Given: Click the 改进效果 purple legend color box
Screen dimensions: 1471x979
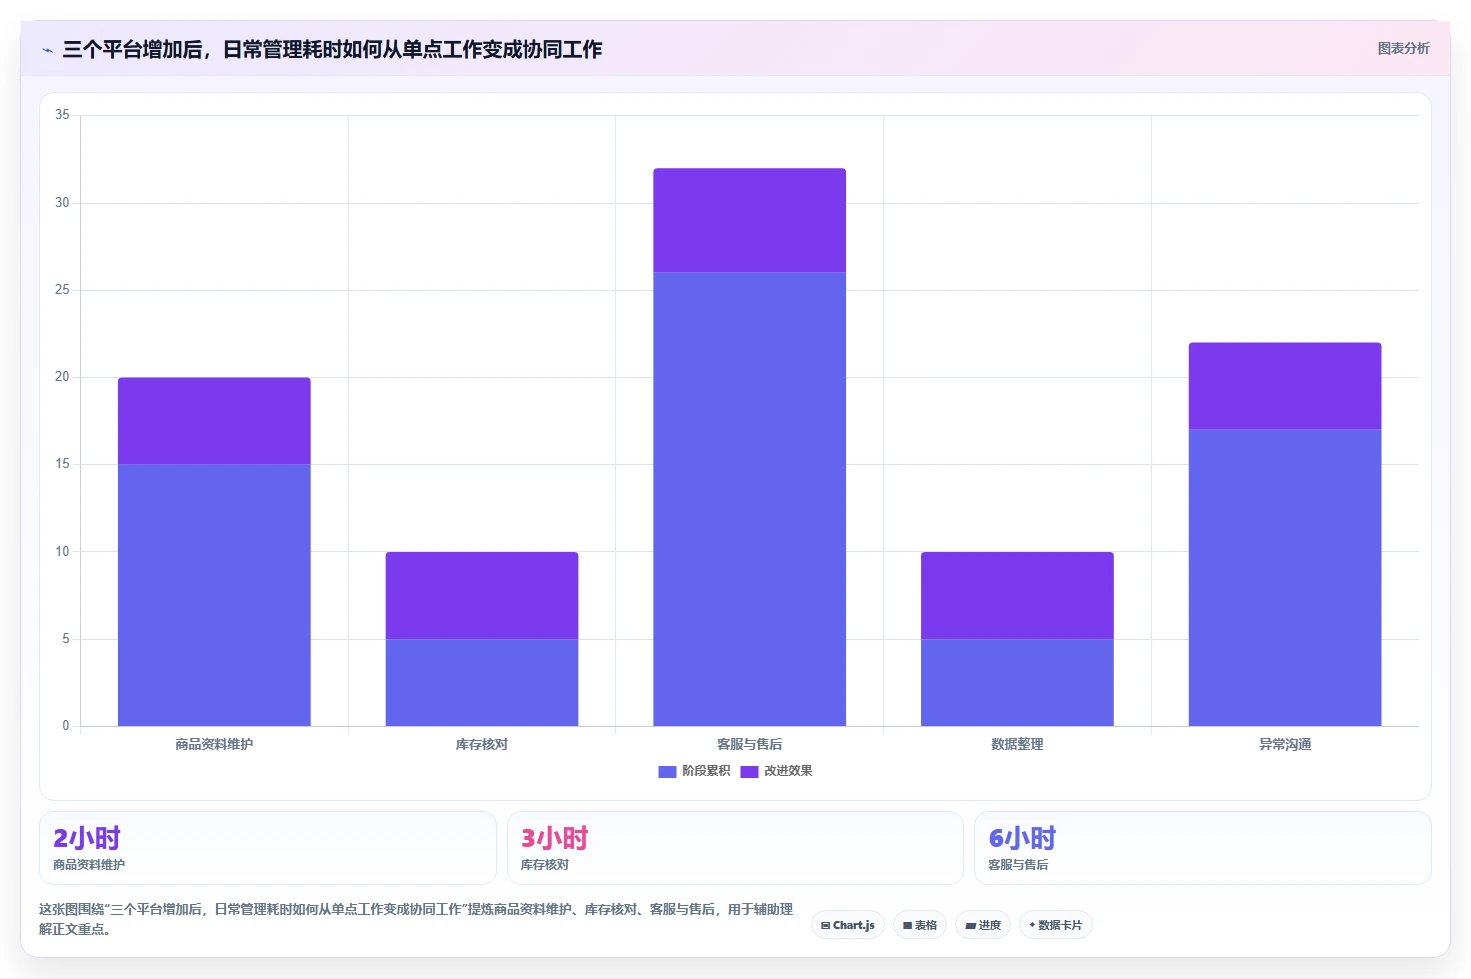Looking at the screenshot, I should click(749, 771).
